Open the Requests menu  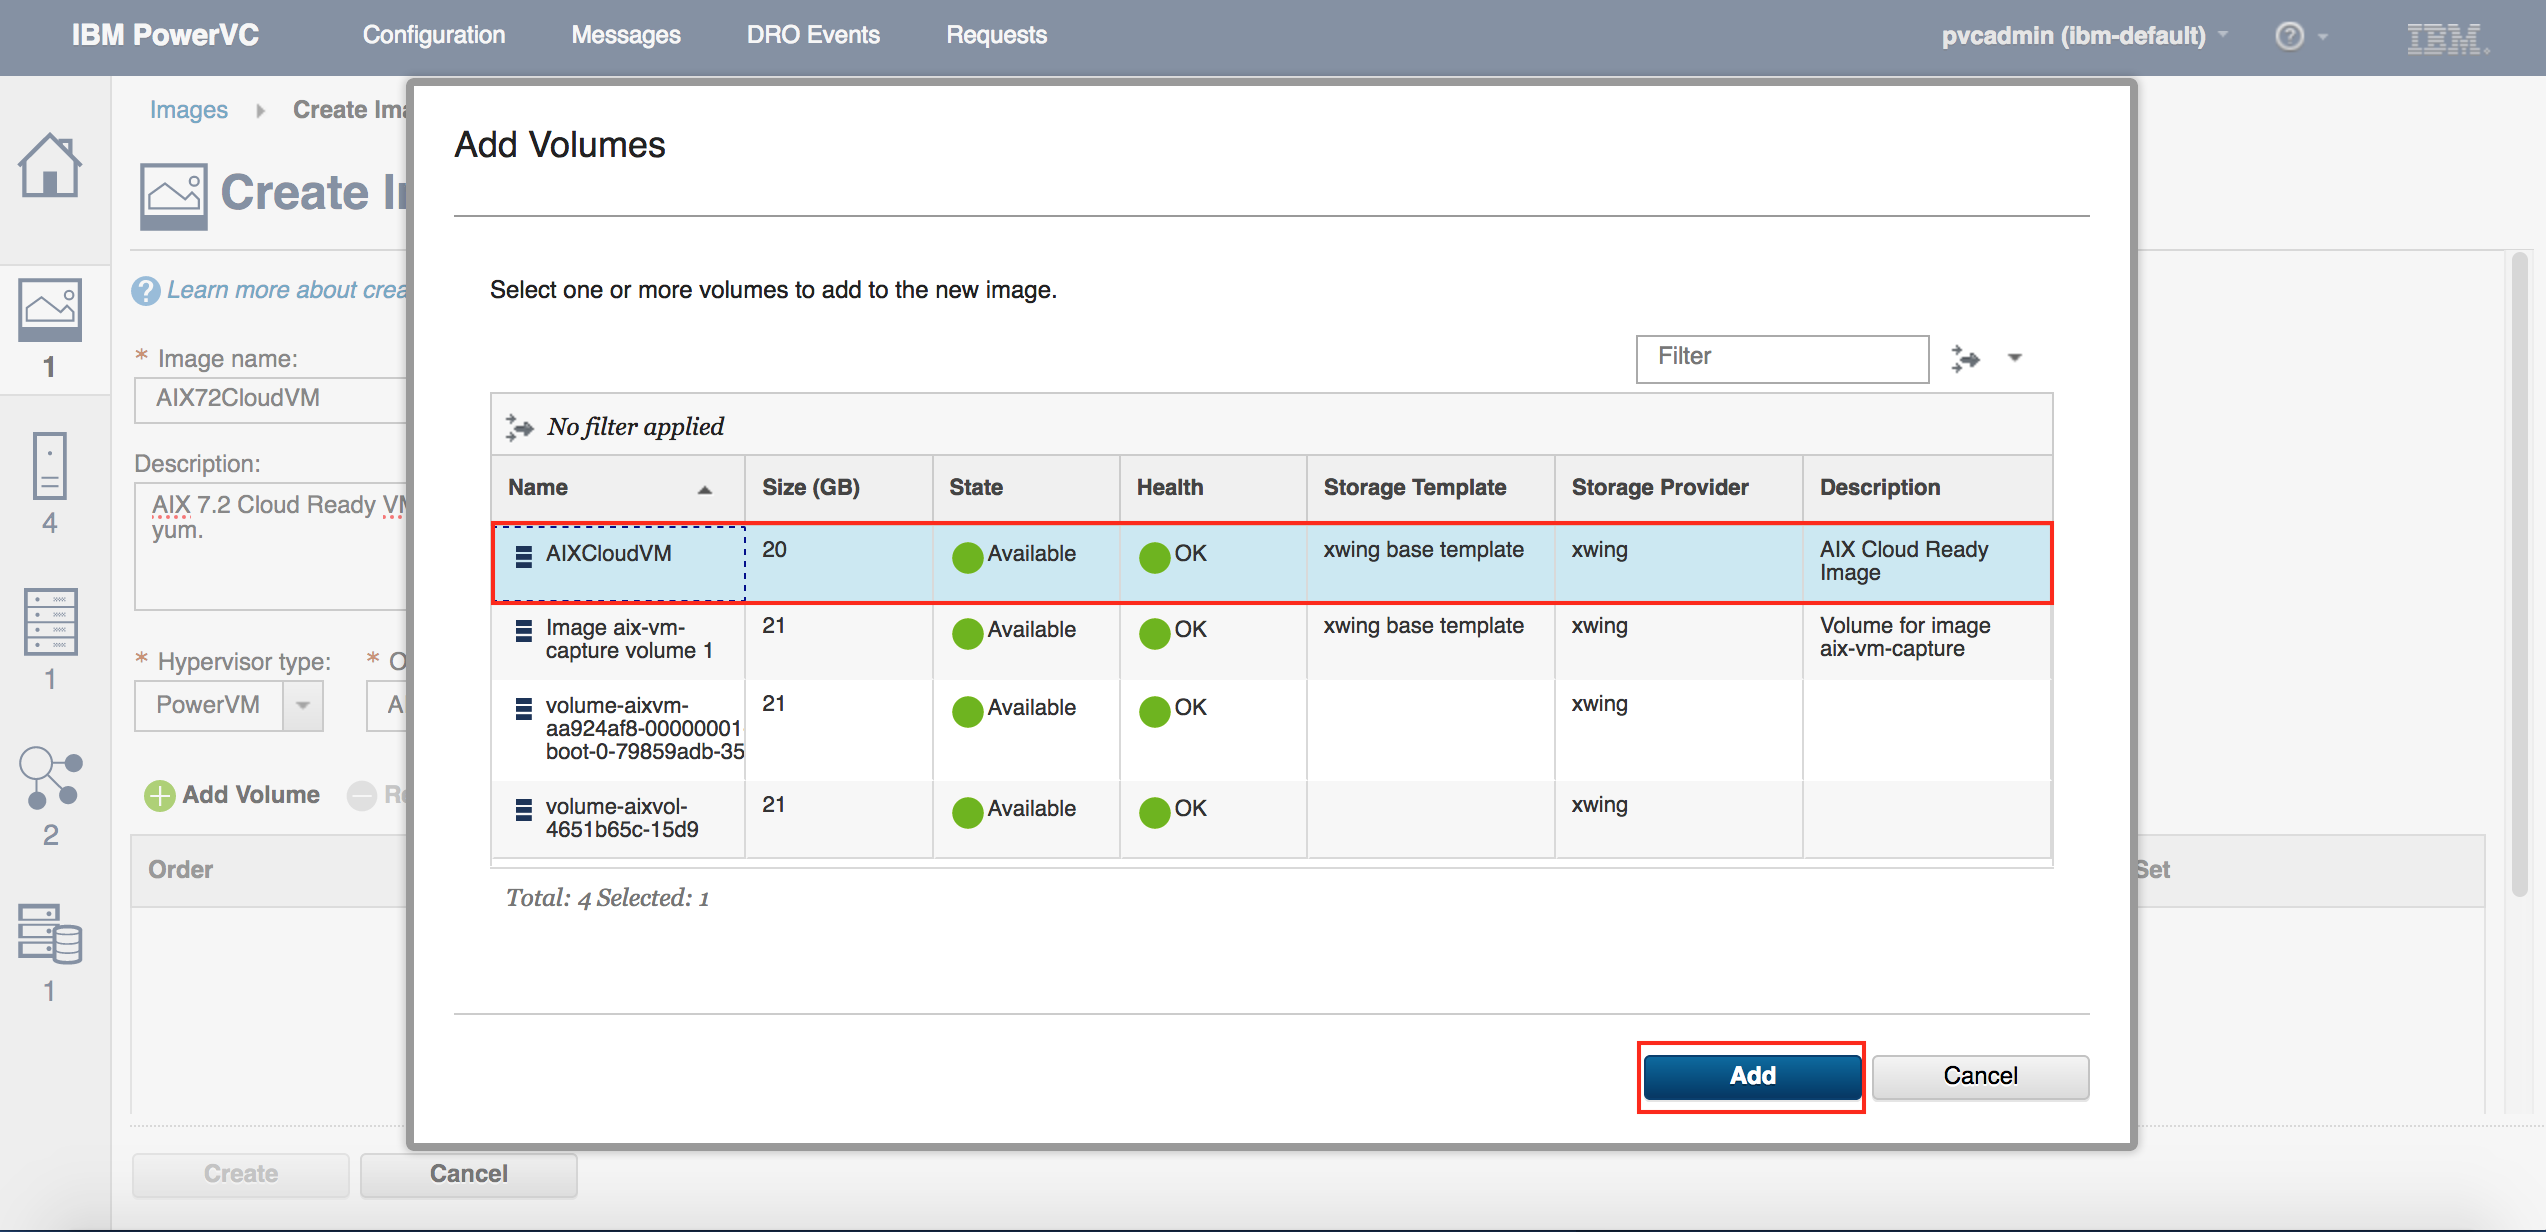coord(997,35)
